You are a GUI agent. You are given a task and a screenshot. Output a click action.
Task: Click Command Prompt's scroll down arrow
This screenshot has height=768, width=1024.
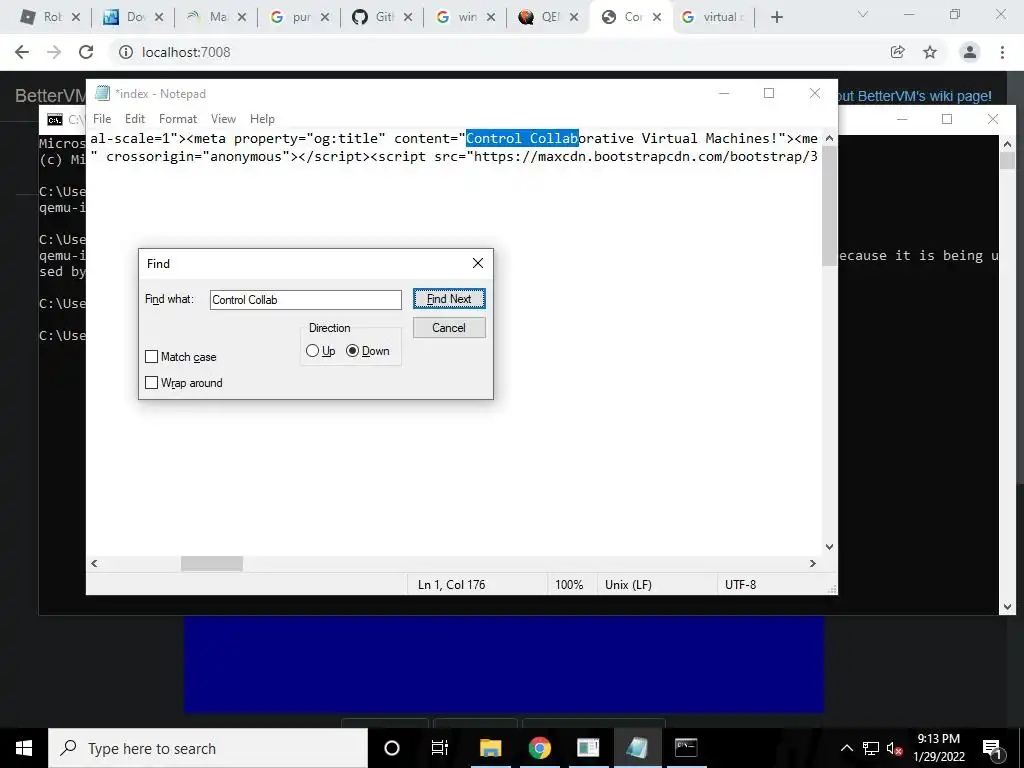[x=1007, y=607]
